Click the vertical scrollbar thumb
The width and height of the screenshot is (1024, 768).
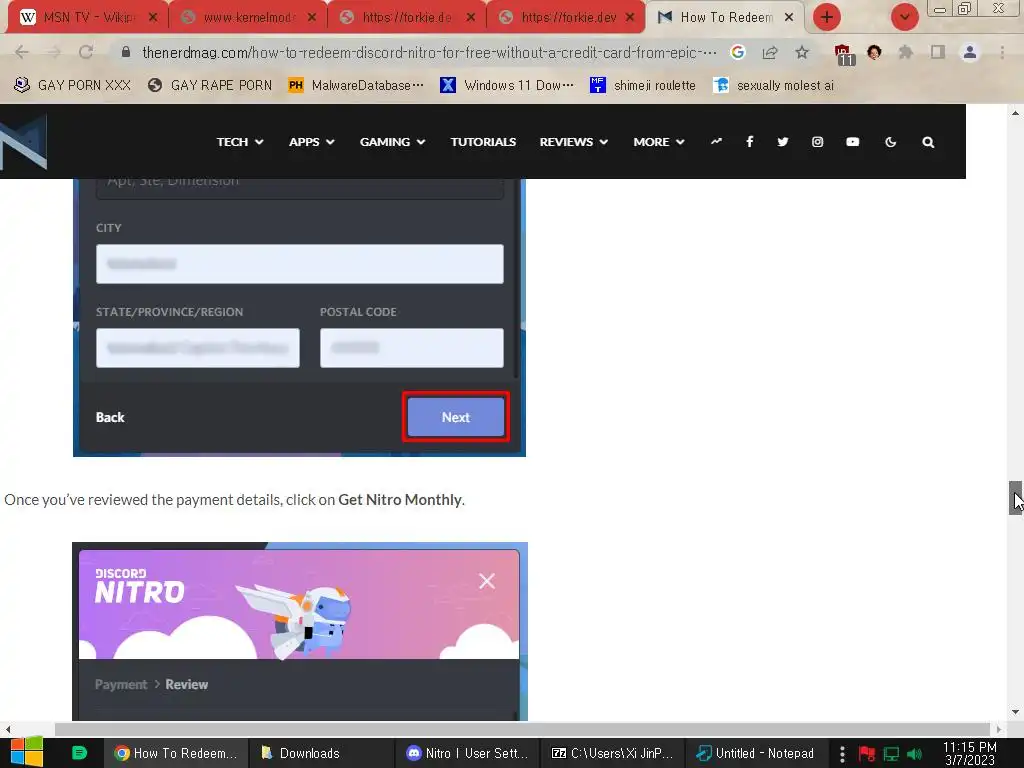click(x=1015, y=498)
